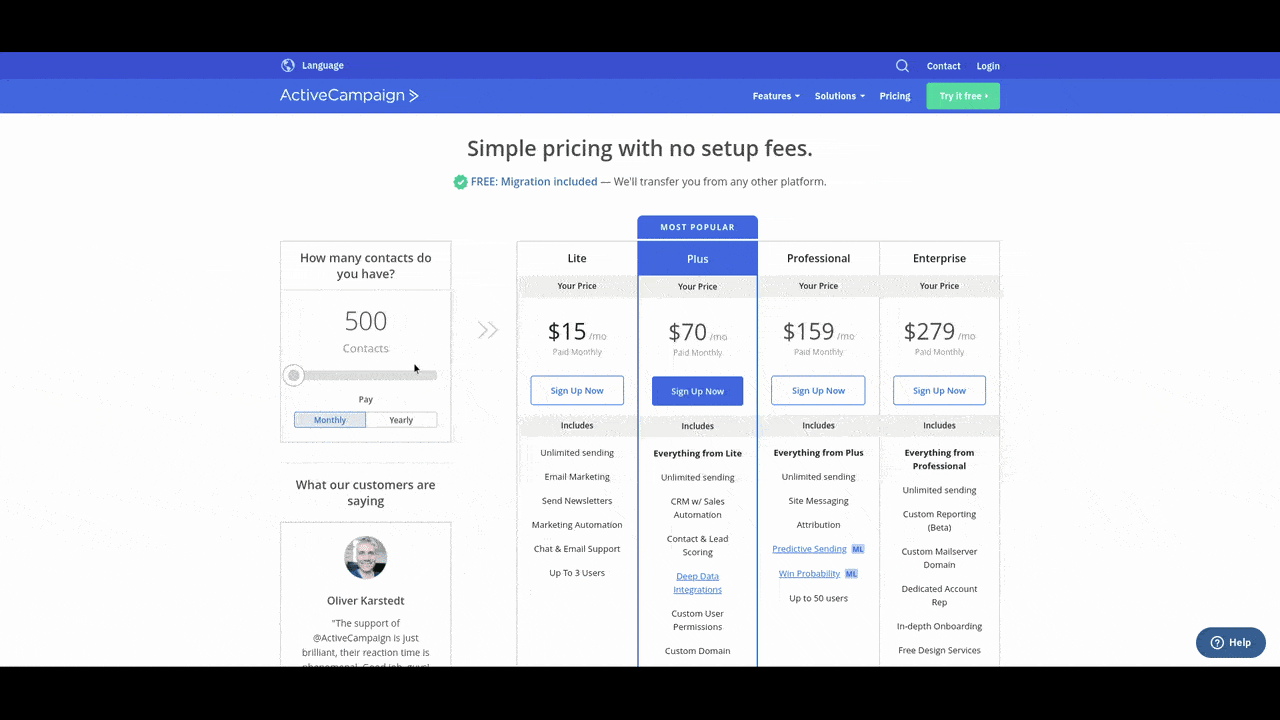Viewport: 1280px width, 720px height.
Task: Click 'Chat & Email Support' feature
Action: tap(577, 549)
